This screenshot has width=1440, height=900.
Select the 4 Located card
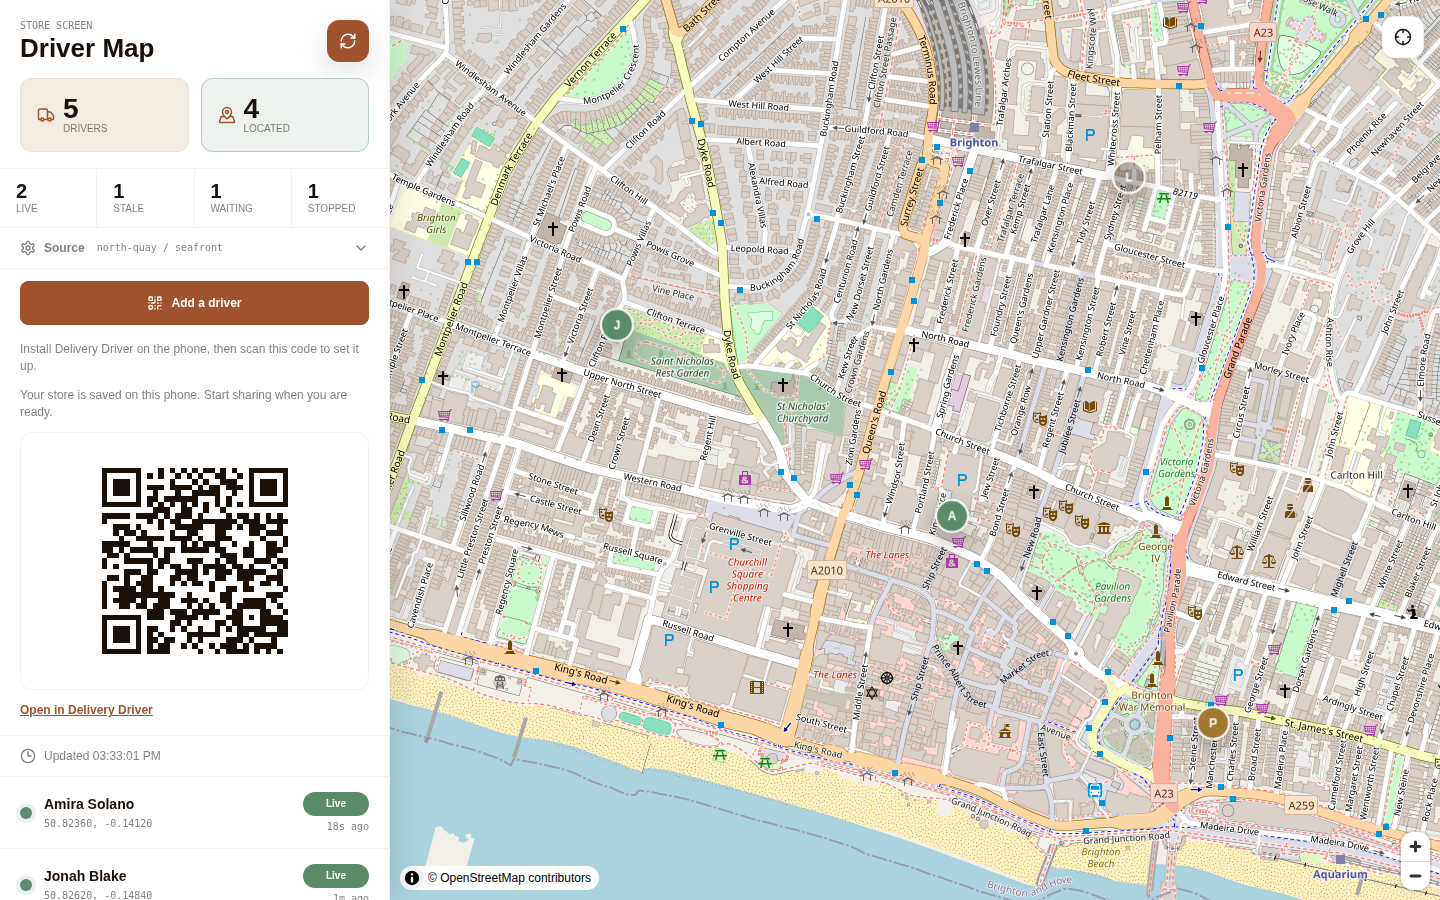point(285,115)
